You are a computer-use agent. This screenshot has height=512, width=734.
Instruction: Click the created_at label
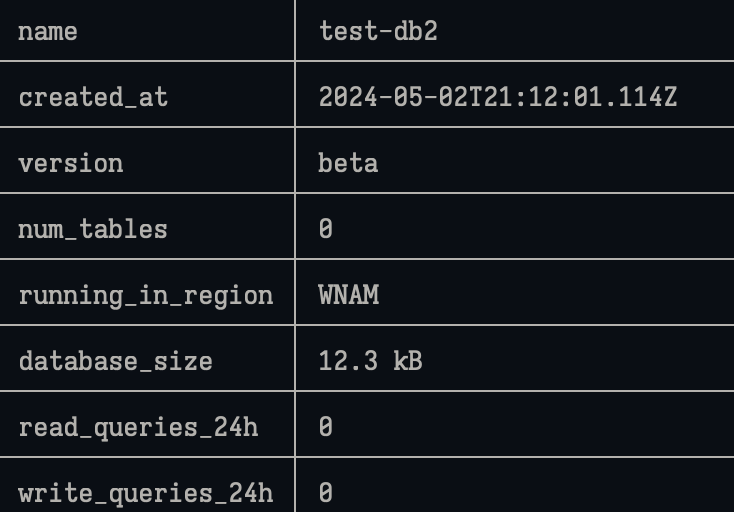coord(93,97)
